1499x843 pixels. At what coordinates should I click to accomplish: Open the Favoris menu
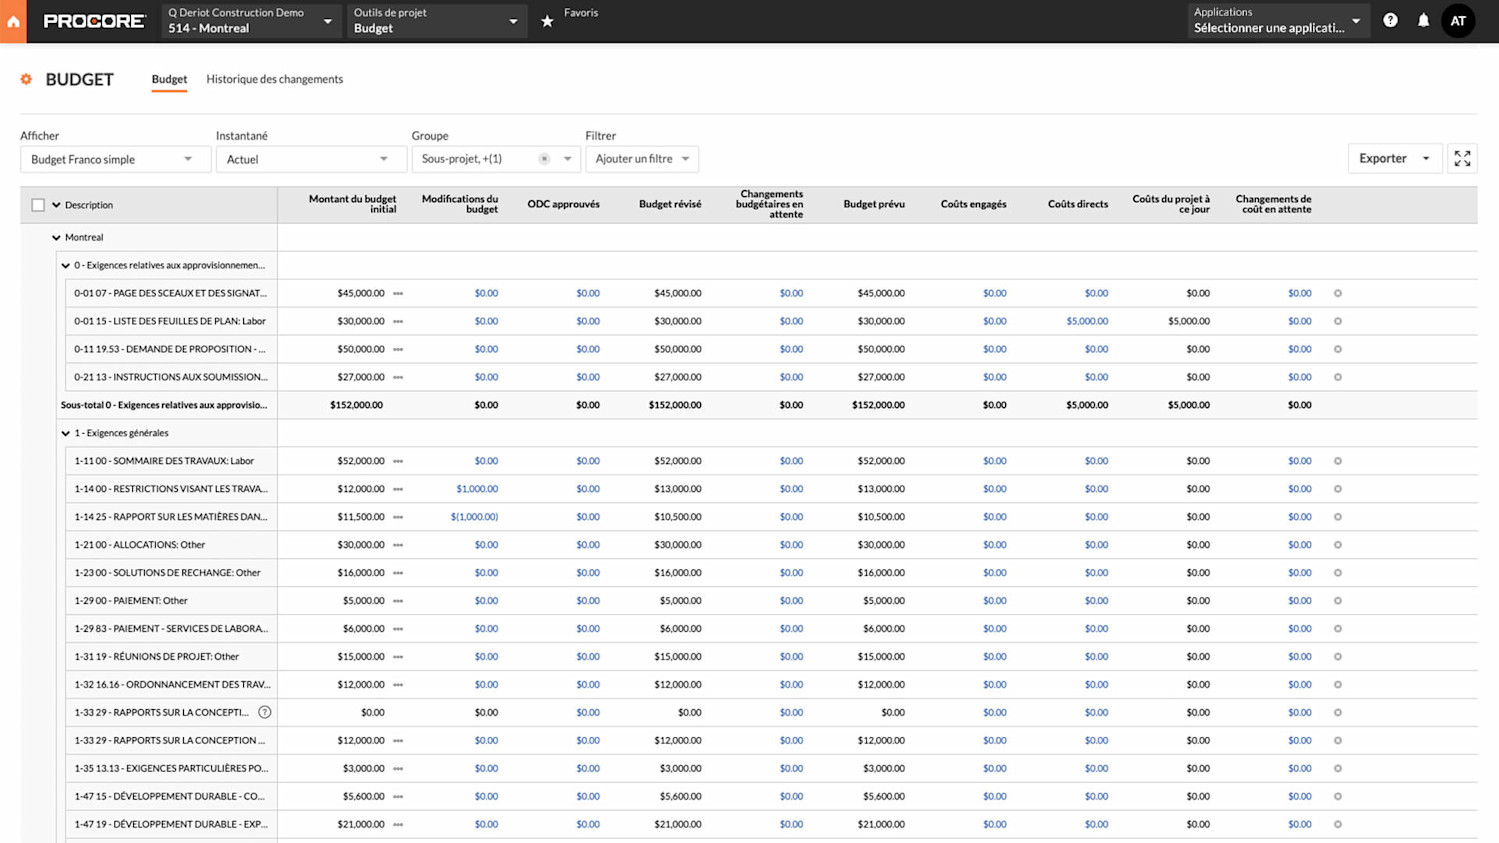(x=581, y=13)
